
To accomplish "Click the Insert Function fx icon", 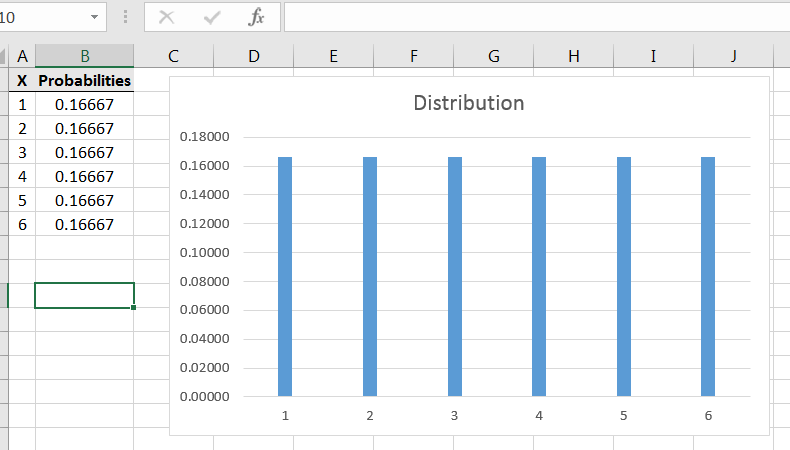I will coord(256,17).
